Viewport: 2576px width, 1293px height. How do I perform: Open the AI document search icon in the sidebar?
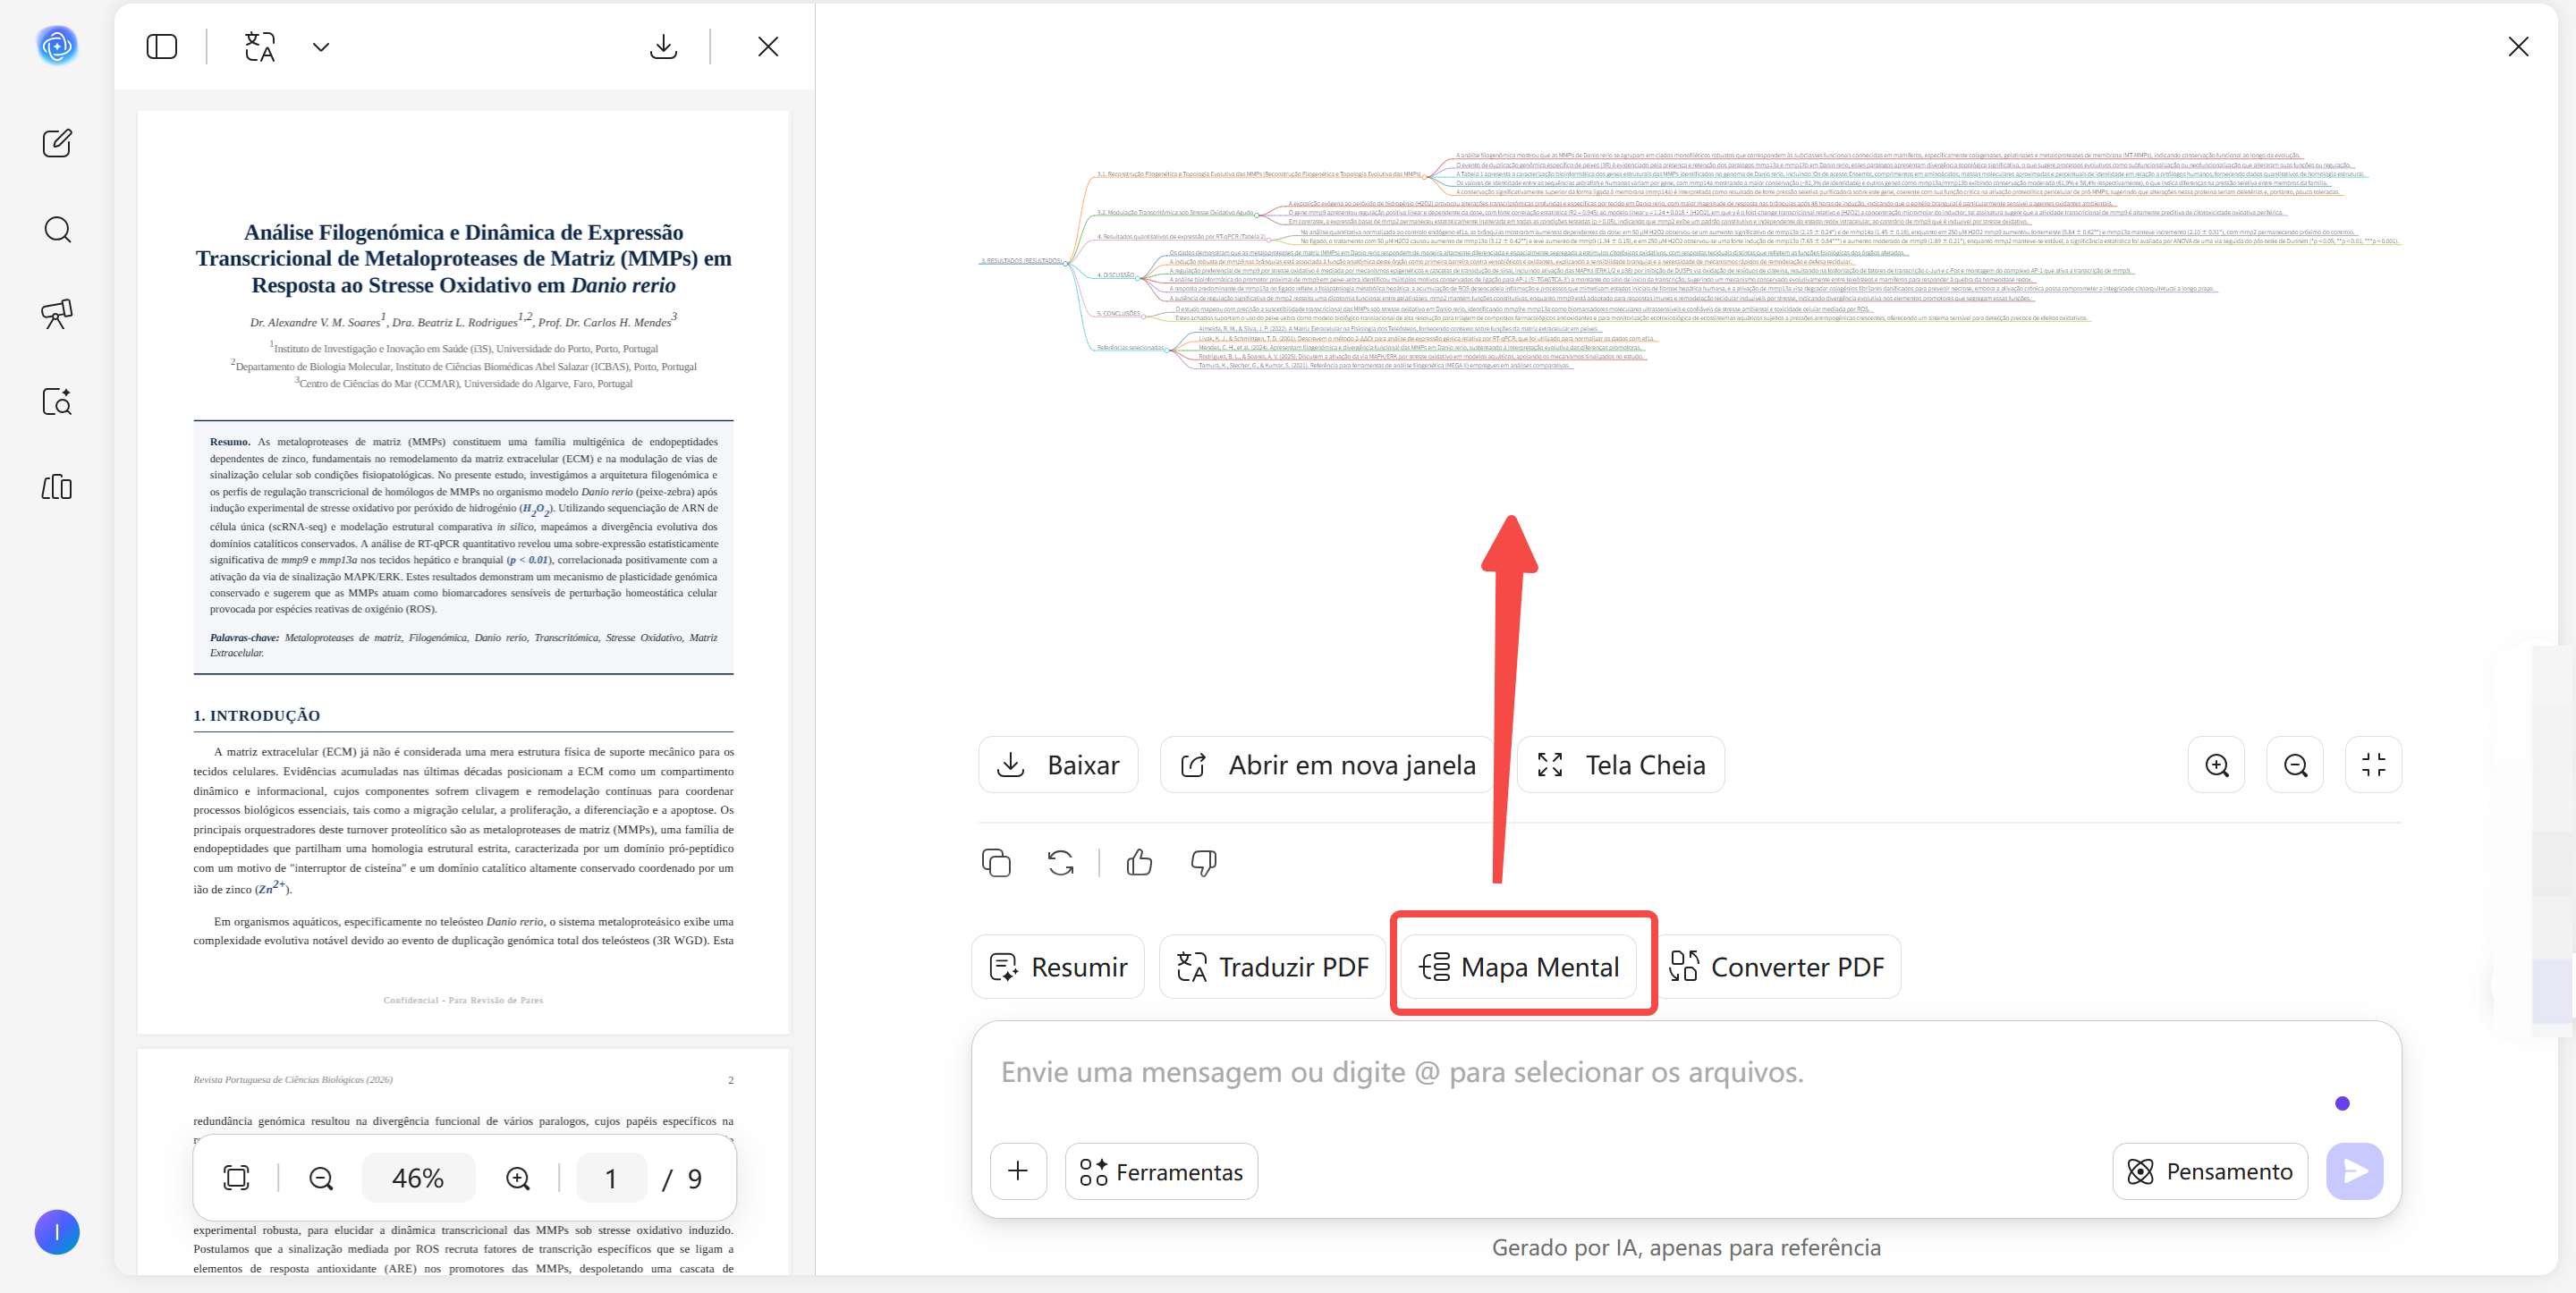57,401
